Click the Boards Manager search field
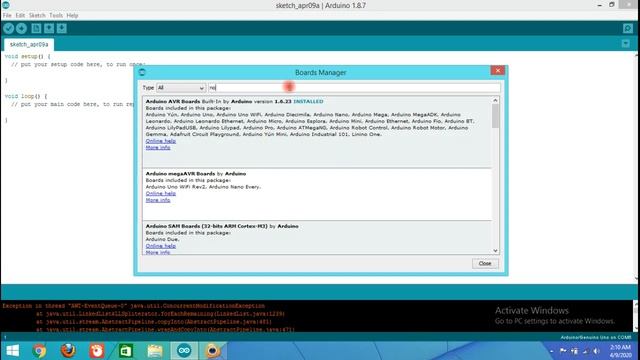 (354, 88)
